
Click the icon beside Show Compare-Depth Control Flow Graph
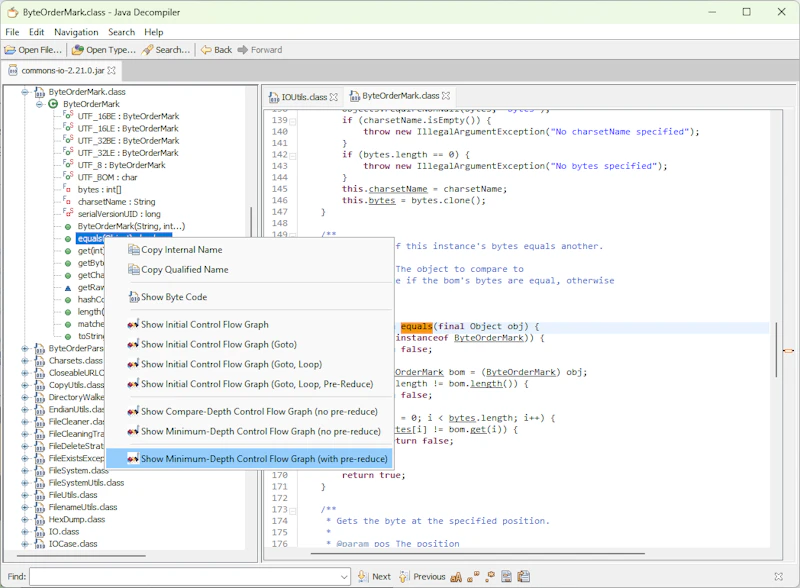click(133, 411)
